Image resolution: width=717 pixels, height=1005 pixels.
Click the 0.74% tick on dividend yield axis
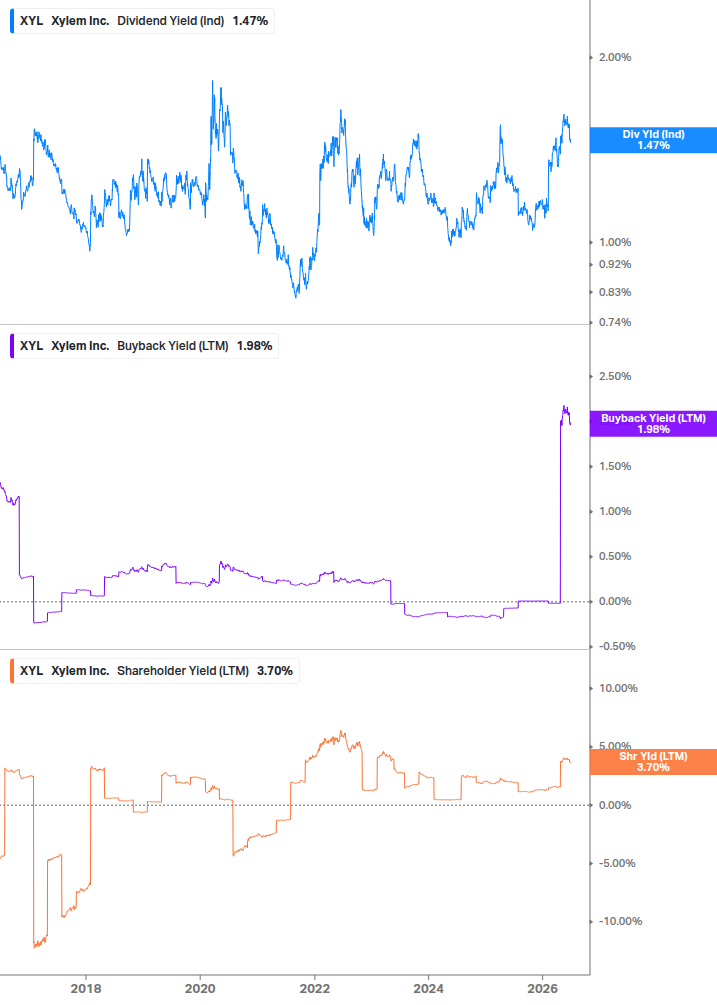(615, 322)
